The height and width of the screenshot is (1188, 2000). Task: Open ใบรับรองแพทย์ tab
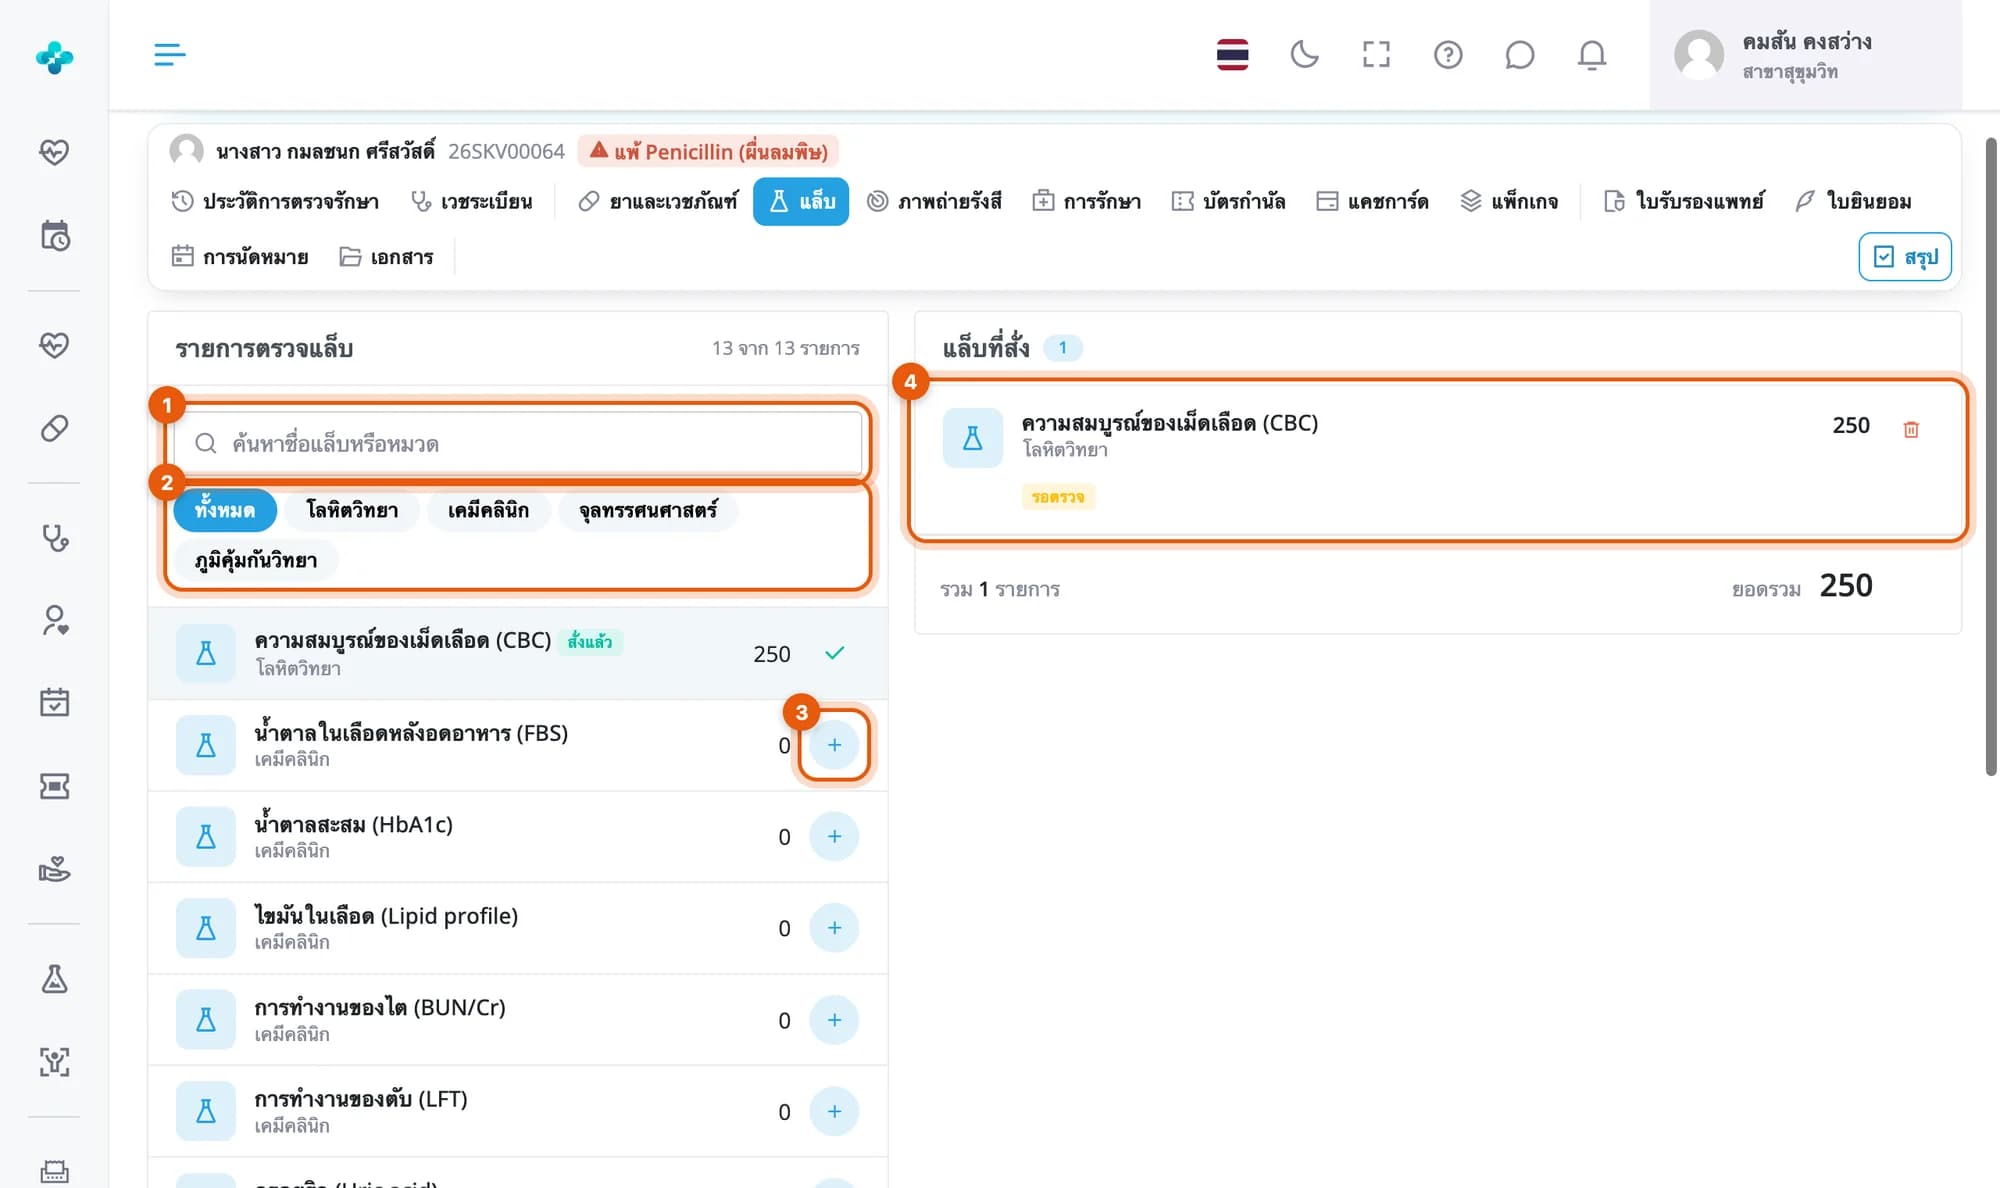click(x=1684, y=201)
